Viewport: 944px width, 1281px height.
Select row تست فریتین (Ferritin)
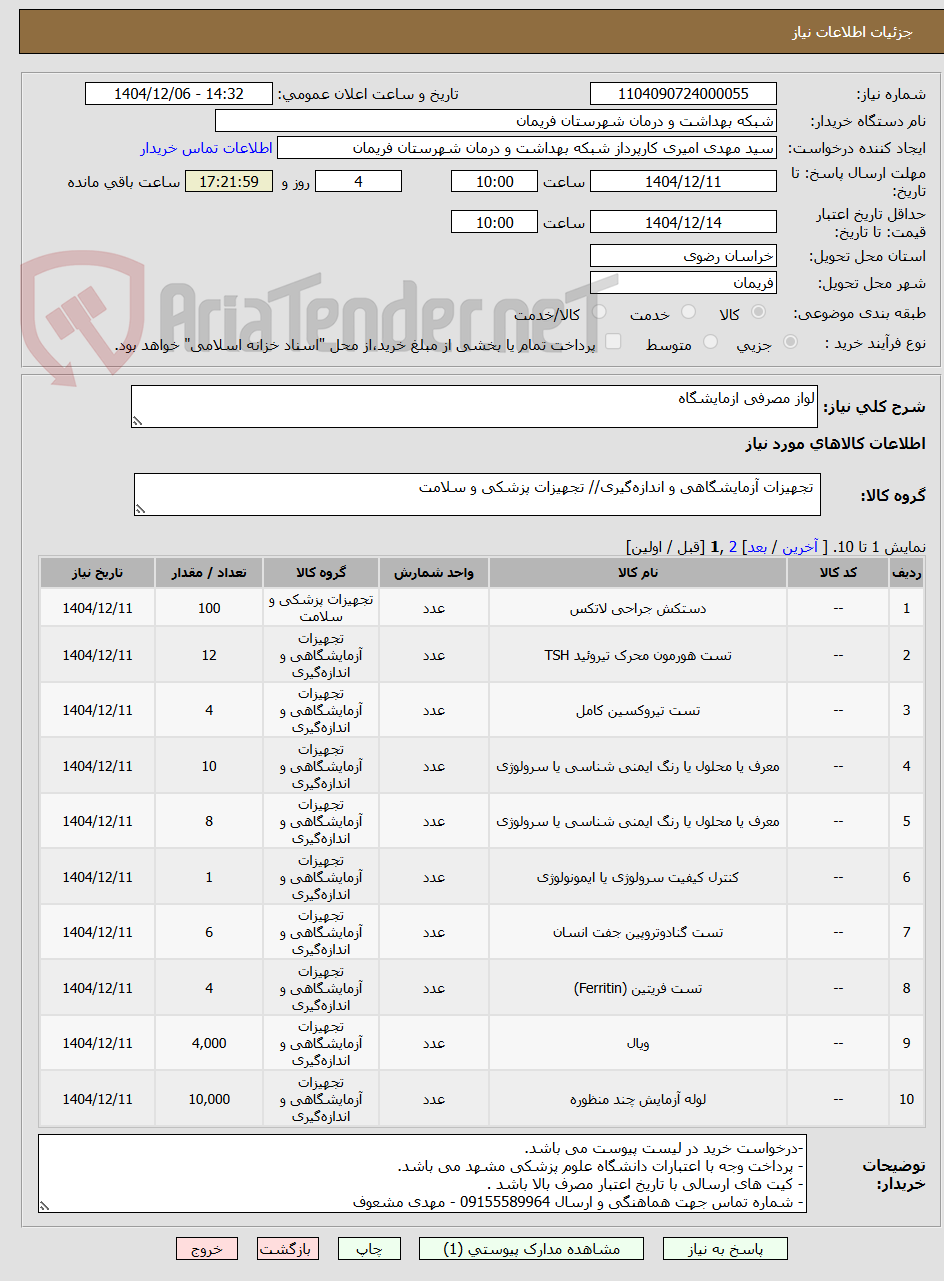click(x=482, y=988)
